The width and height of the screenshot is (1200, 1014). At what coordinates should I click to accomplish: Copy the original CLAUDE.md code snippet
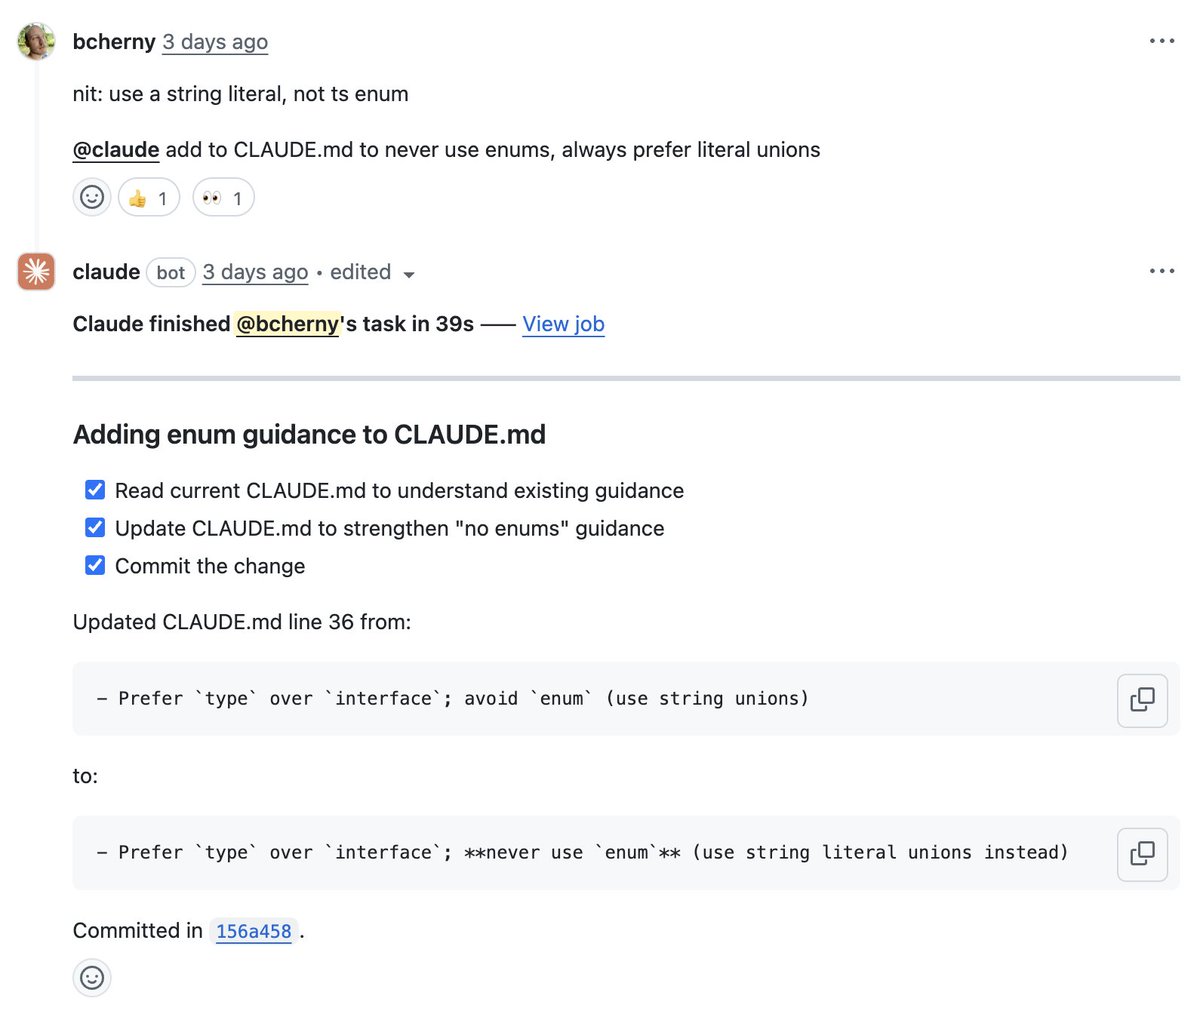click(x=1142, y=700)
